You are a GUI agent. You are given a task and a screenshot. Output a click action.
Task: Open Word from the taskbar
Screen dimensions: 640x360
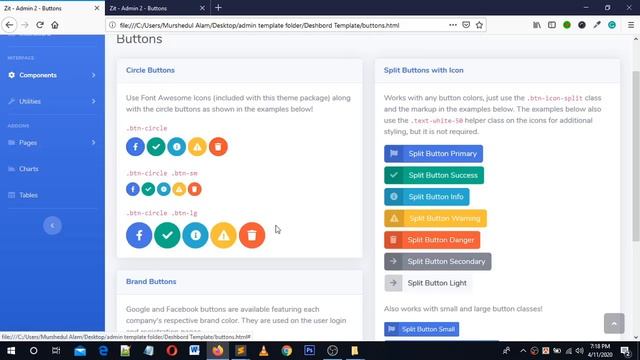pyautogui.click(x=194, y=351)
